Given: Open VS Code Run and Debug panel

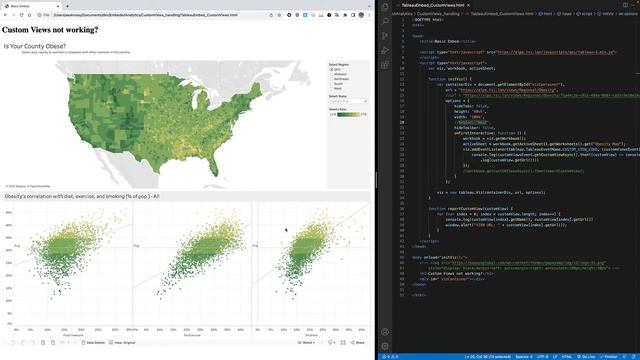Looking at the screenshot, I should tap(385, 50).
